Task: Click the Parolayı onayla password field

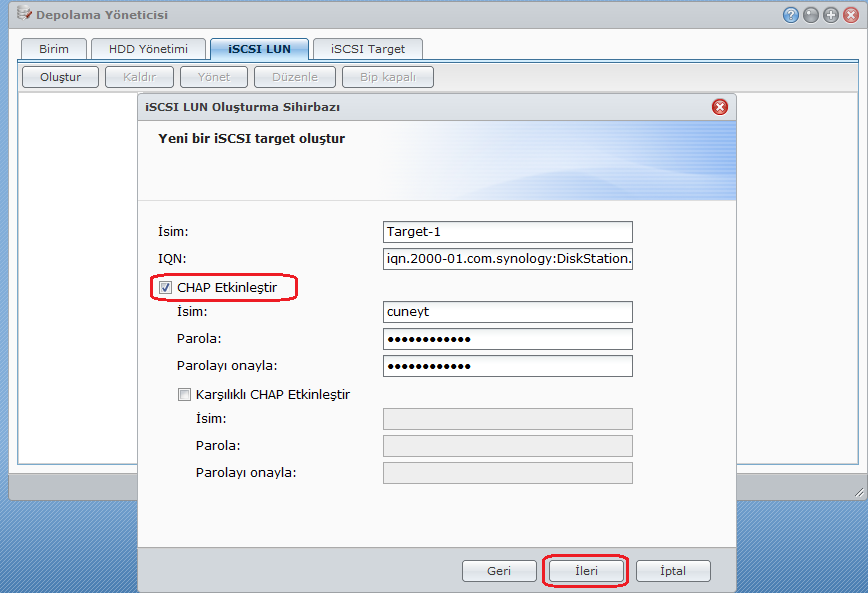Action: (507, 366)
